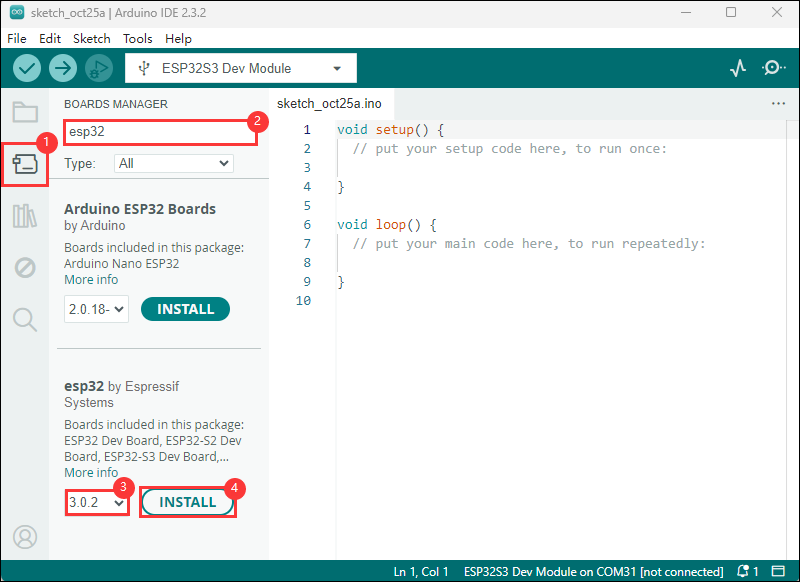Open the Type filter dropdown
Screen dimensions: 800x582
pos(174,163)
